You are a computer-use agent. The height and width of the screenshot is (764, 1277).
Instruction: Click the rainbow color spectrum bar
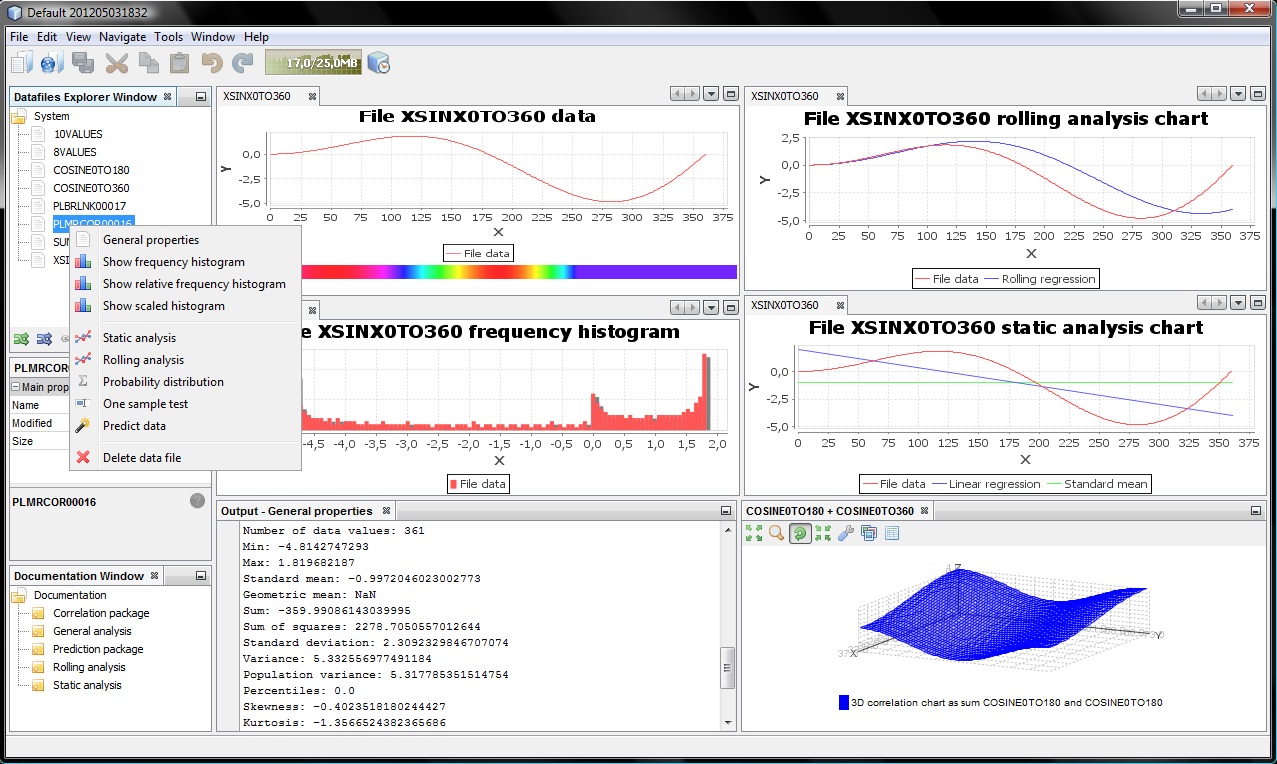coord(518,271)
